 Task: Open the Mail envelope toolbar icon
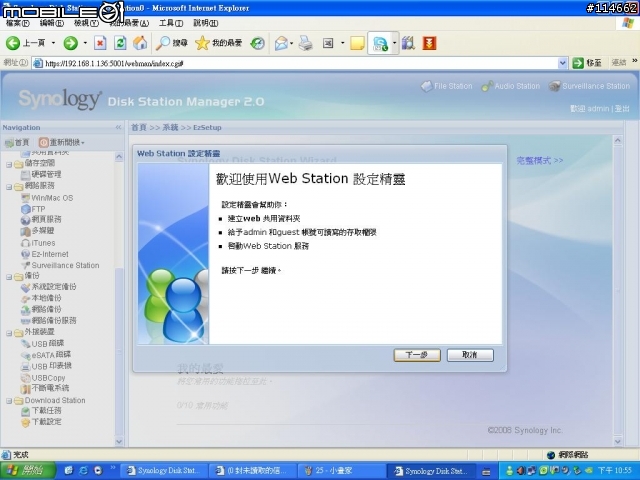coord(281,43)
